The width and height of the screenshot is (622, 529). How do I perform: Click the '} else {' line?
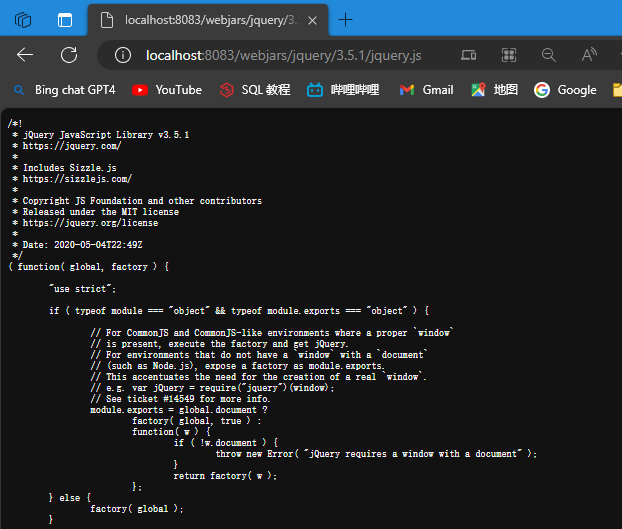tap(70, 498)
